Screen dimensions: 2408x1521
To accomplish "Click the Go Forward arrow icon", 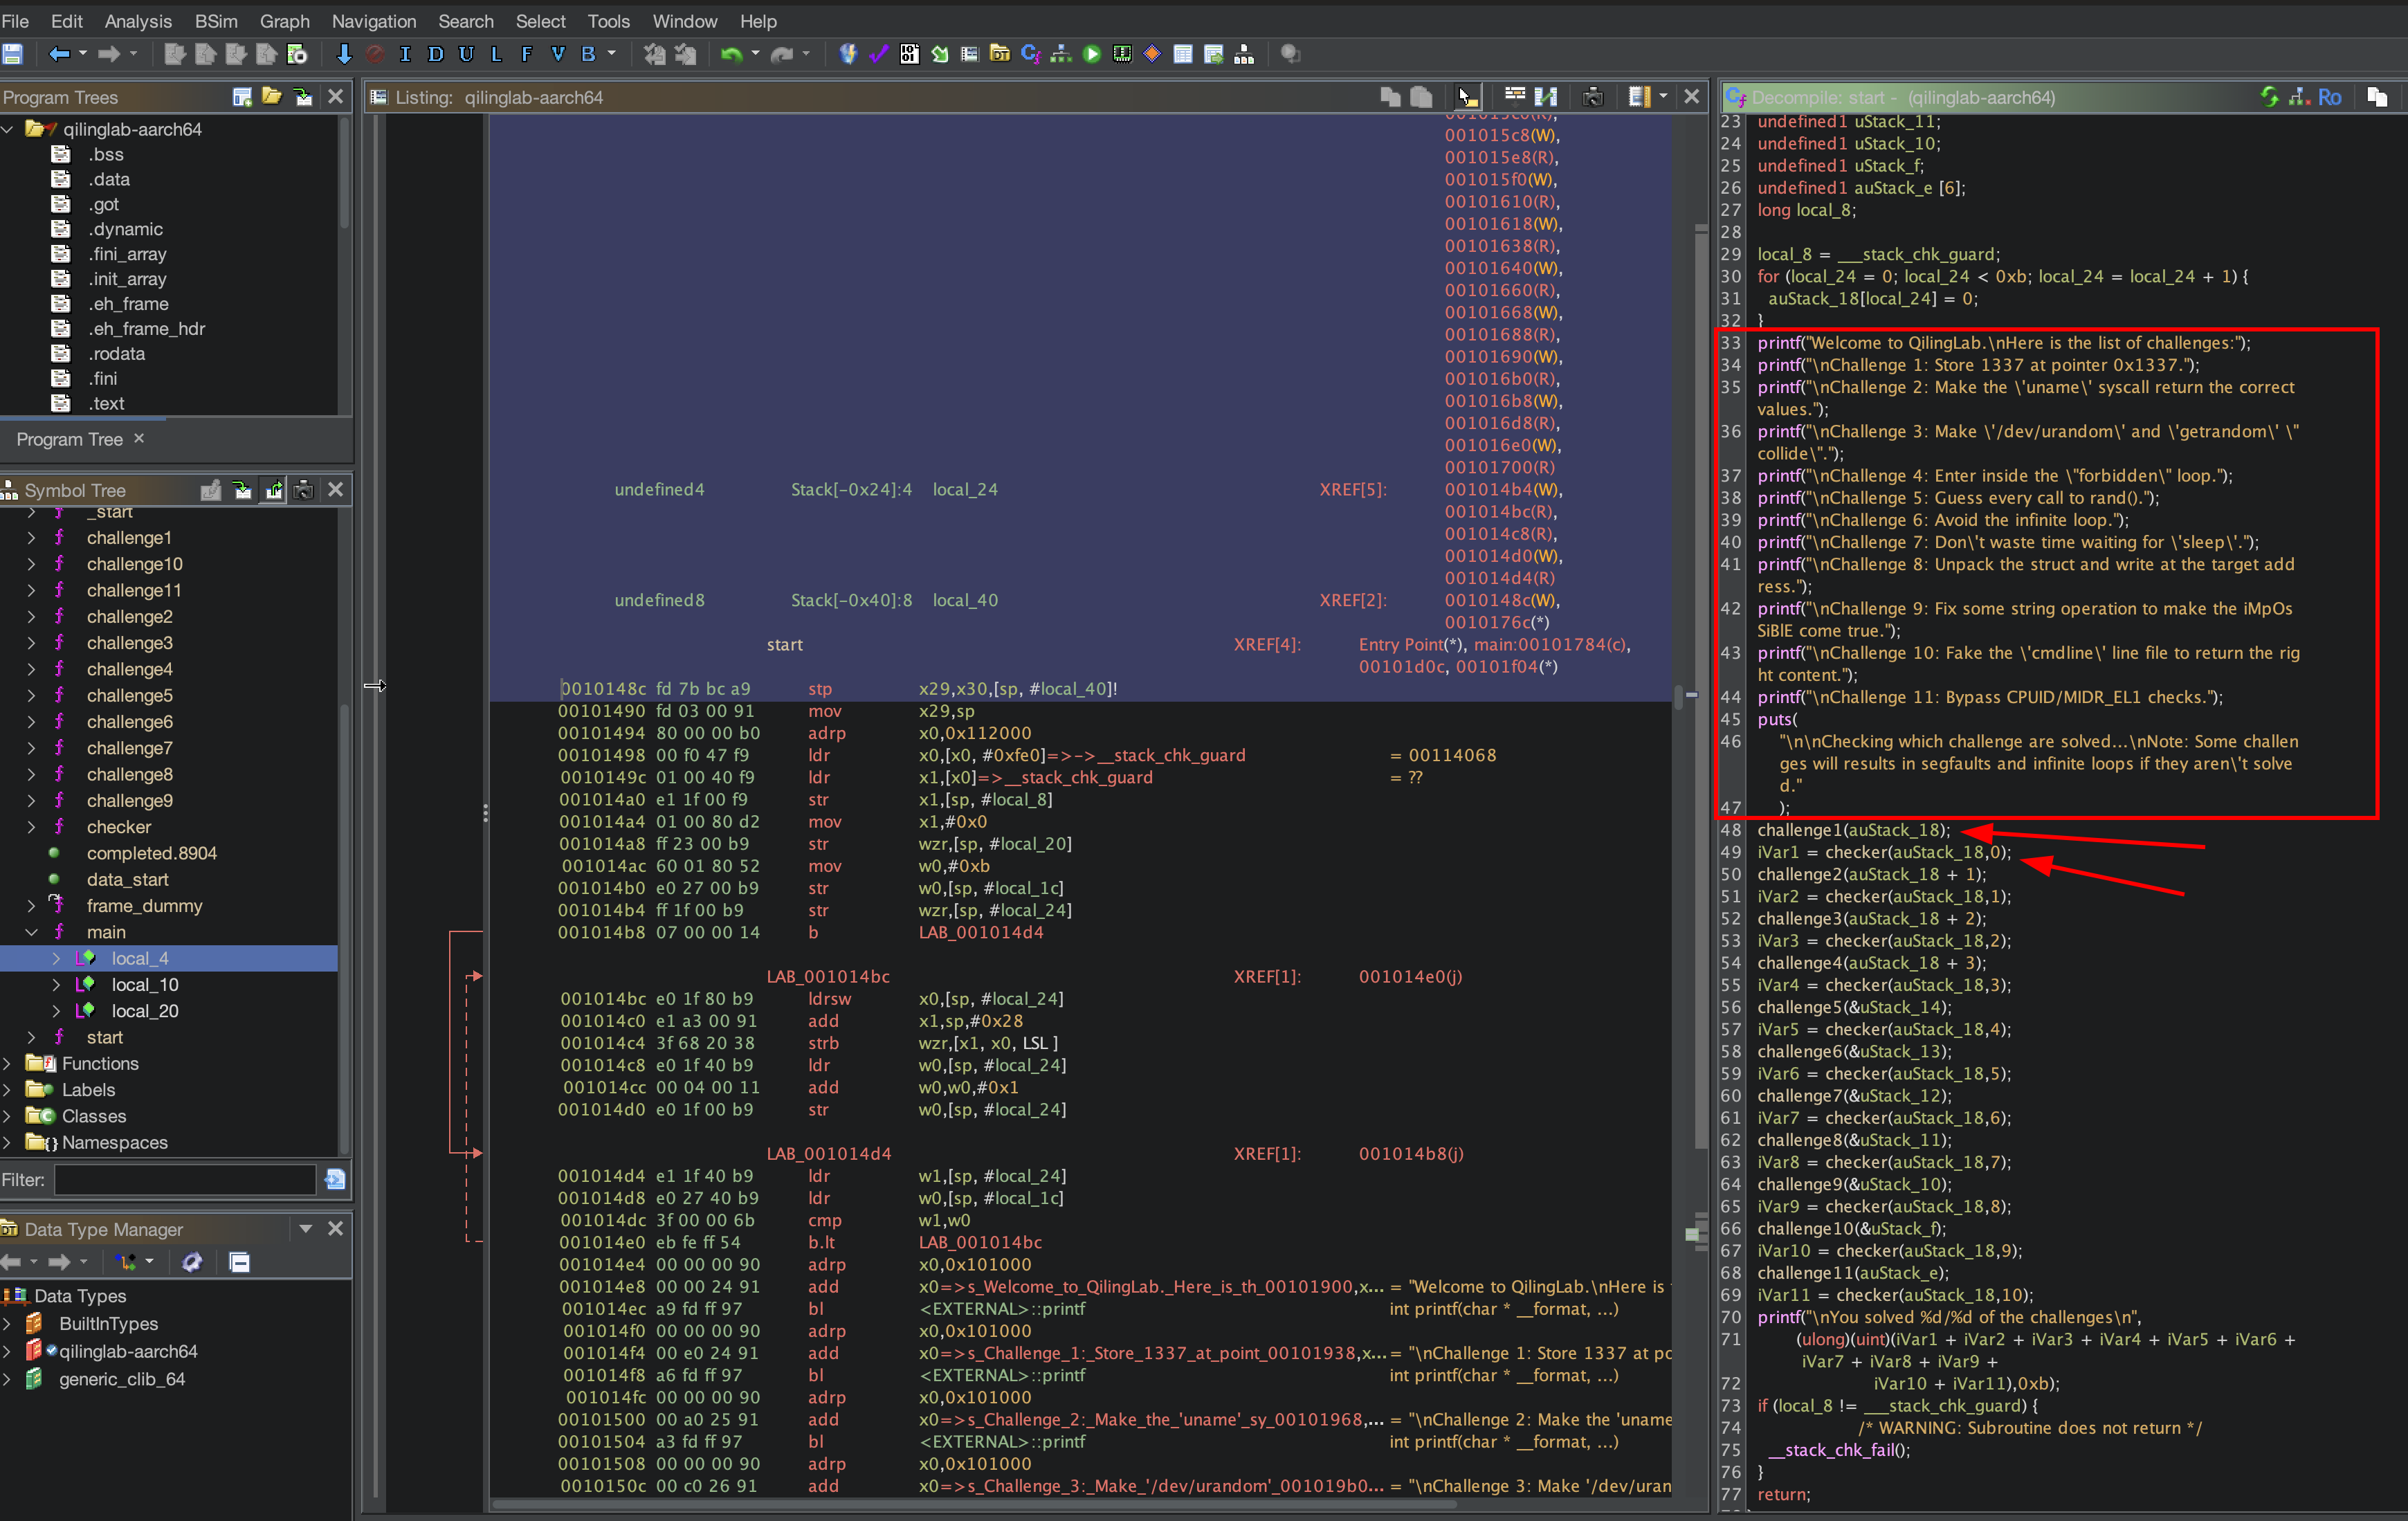I will (109, 54).
